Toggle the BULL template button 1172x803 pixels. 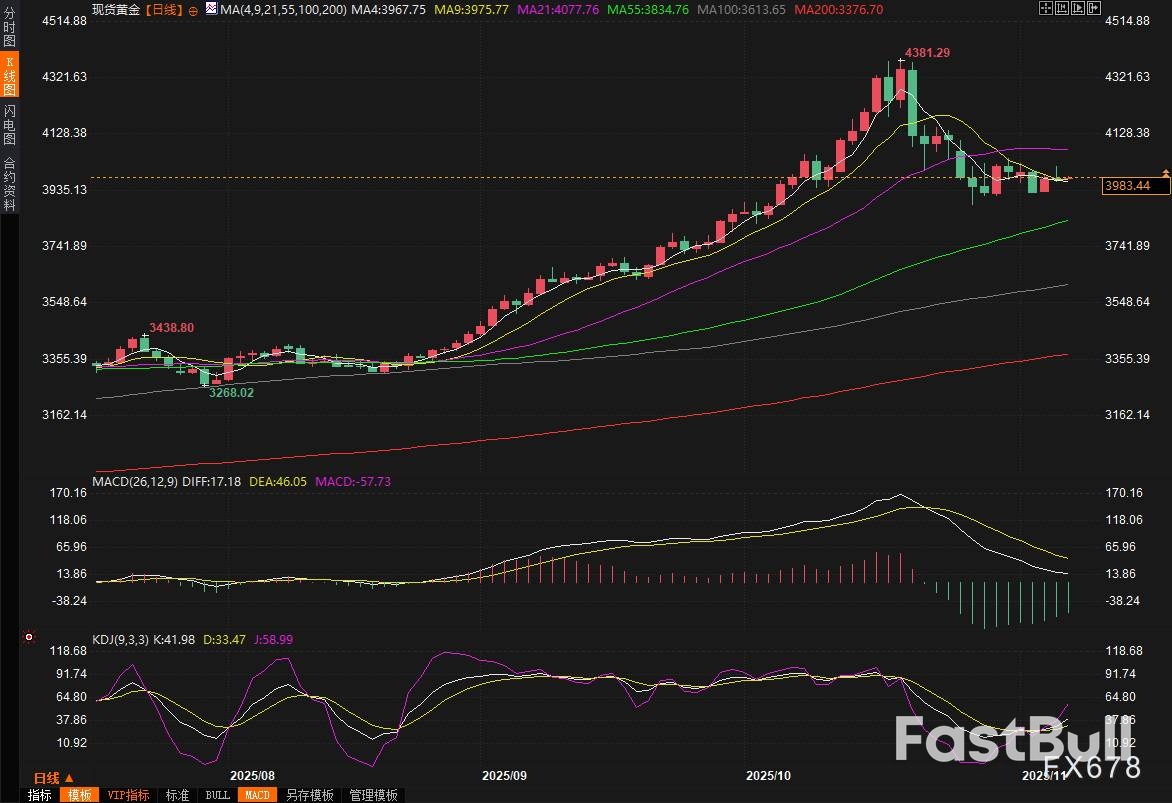[217, 795]
